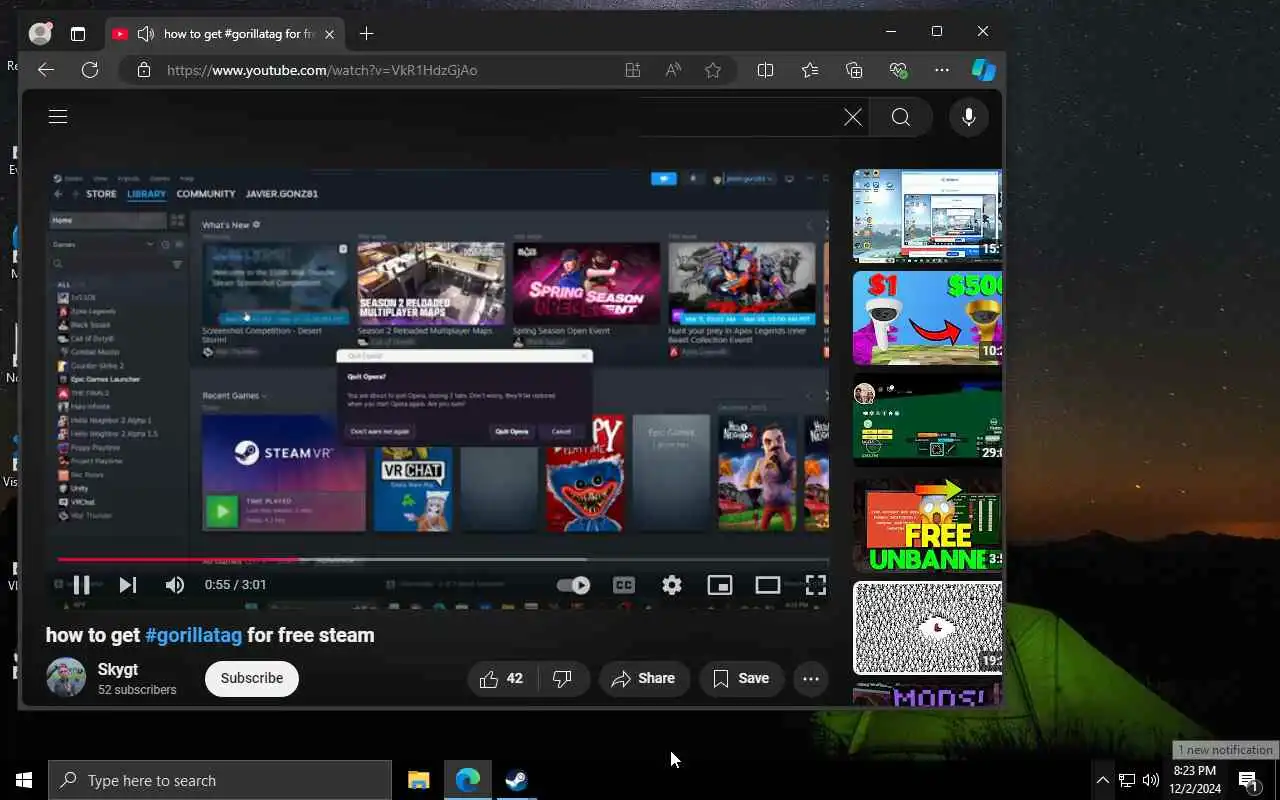Image resolution: width=1280 pixels, height=800 pixels.
Task: Open the Copilot sidebar
Action: 984,70
